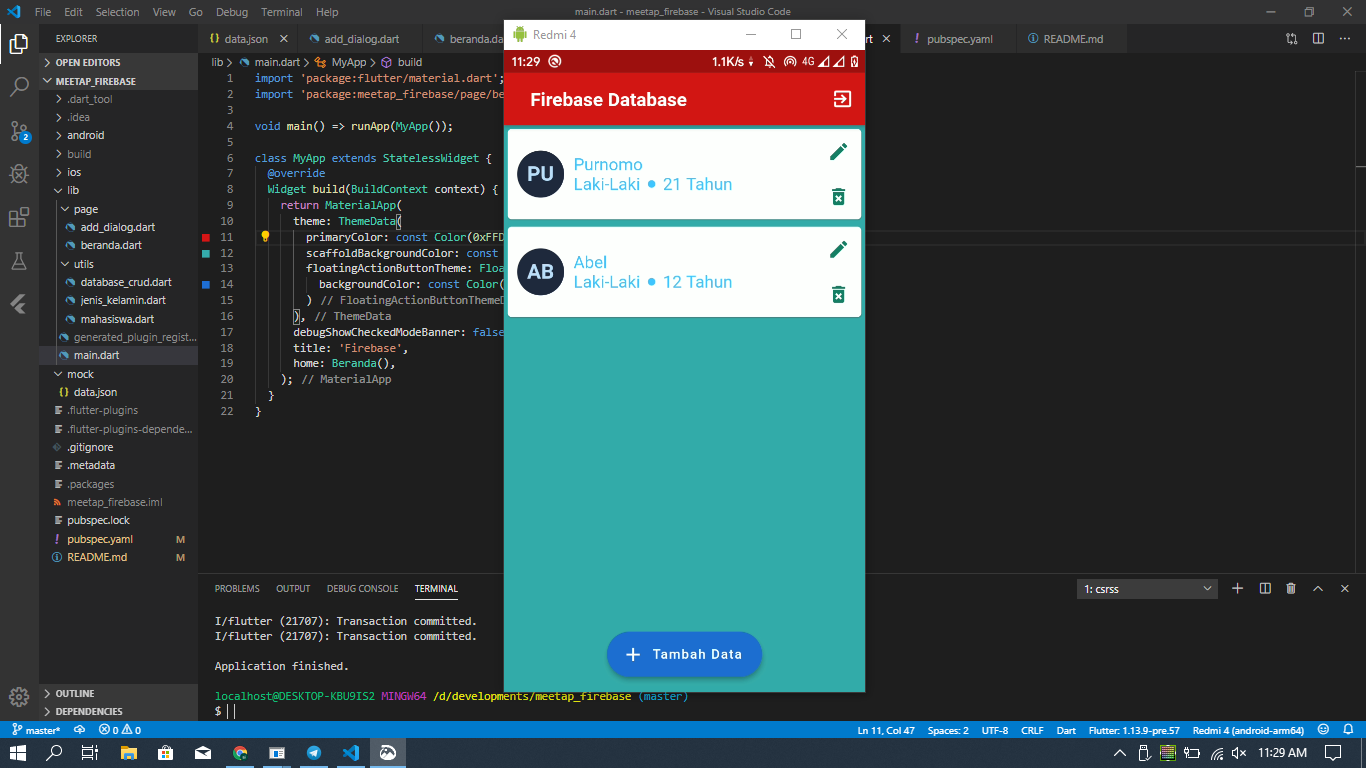Delete Abel entry with trash icon
Screen dimensions: 1366x768
coord(838,294)
